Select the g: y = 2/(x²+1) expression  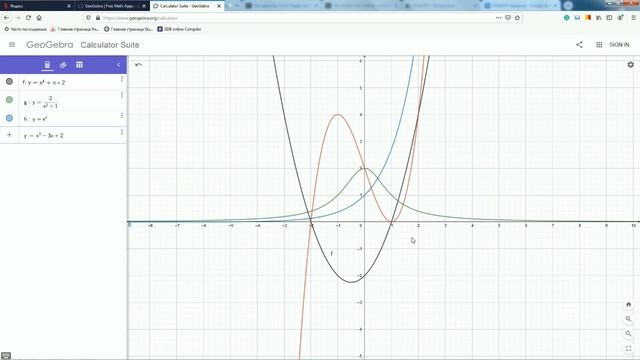tap(41, 102)
